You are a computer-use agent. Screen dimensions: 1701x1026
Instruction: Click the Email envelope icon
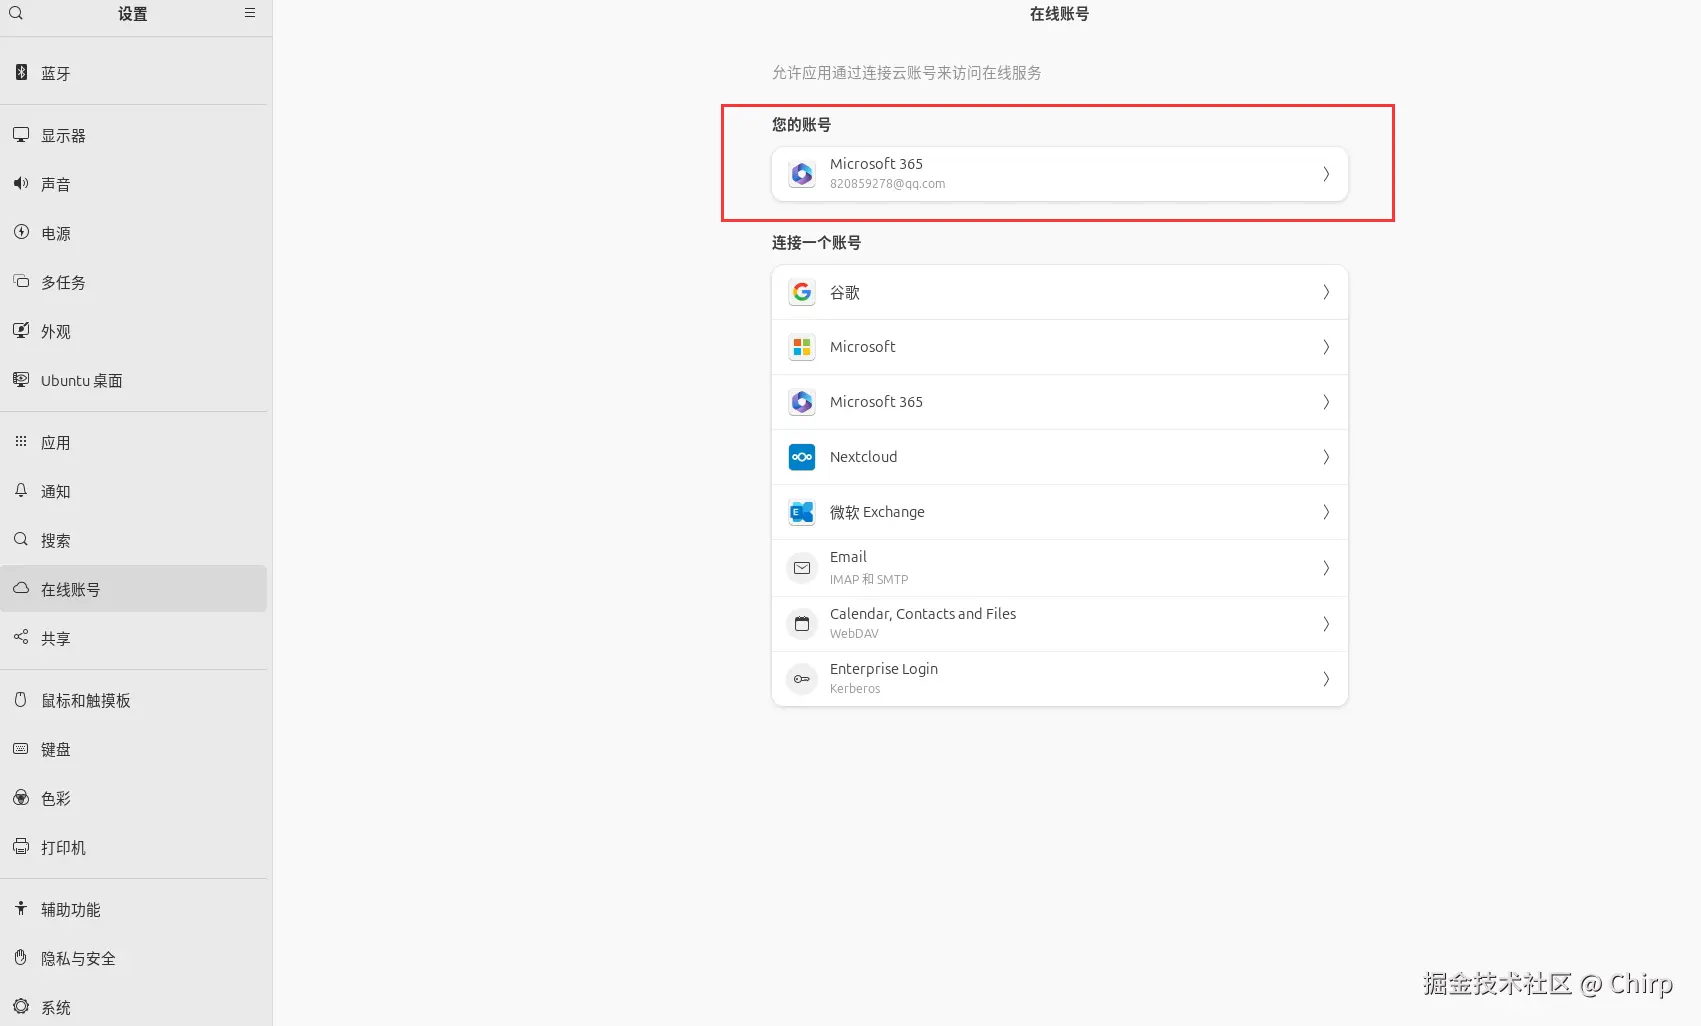tap(802, 568)
